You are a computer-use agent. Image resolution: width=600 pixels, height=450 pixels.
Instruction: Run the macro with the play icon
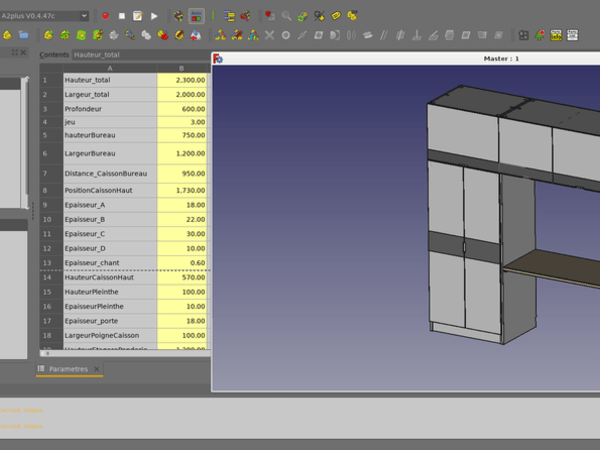(x=153, y=16)
